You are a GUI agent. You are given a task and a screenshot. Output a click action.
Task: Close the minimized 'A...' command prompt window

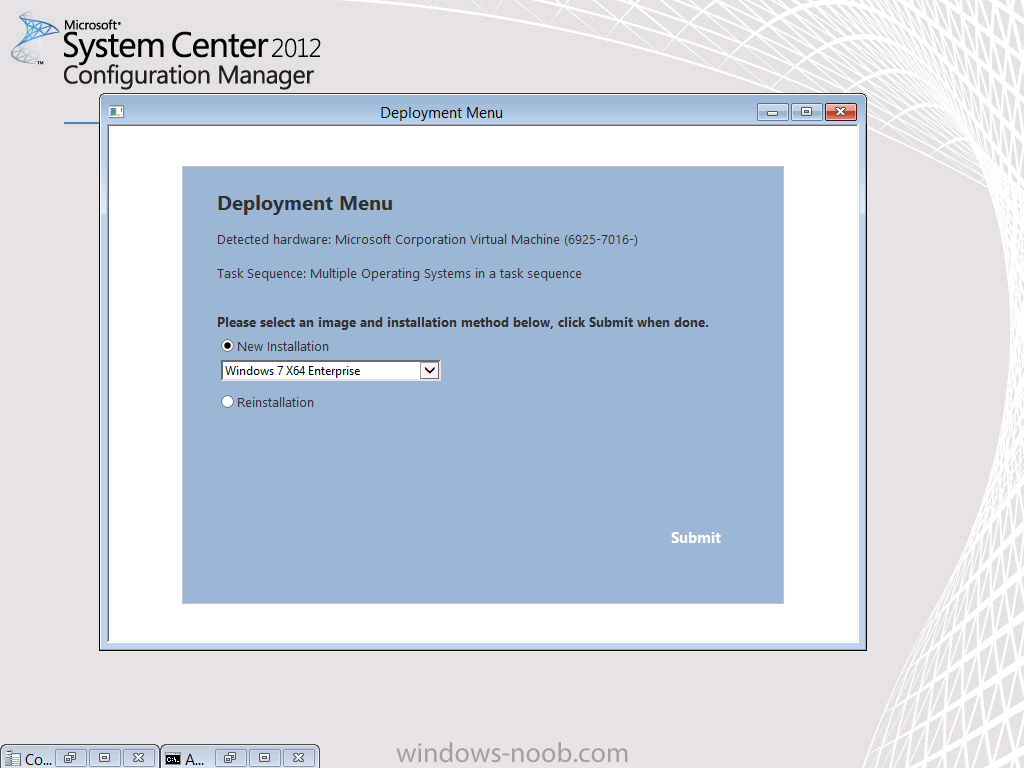point(298,758)
